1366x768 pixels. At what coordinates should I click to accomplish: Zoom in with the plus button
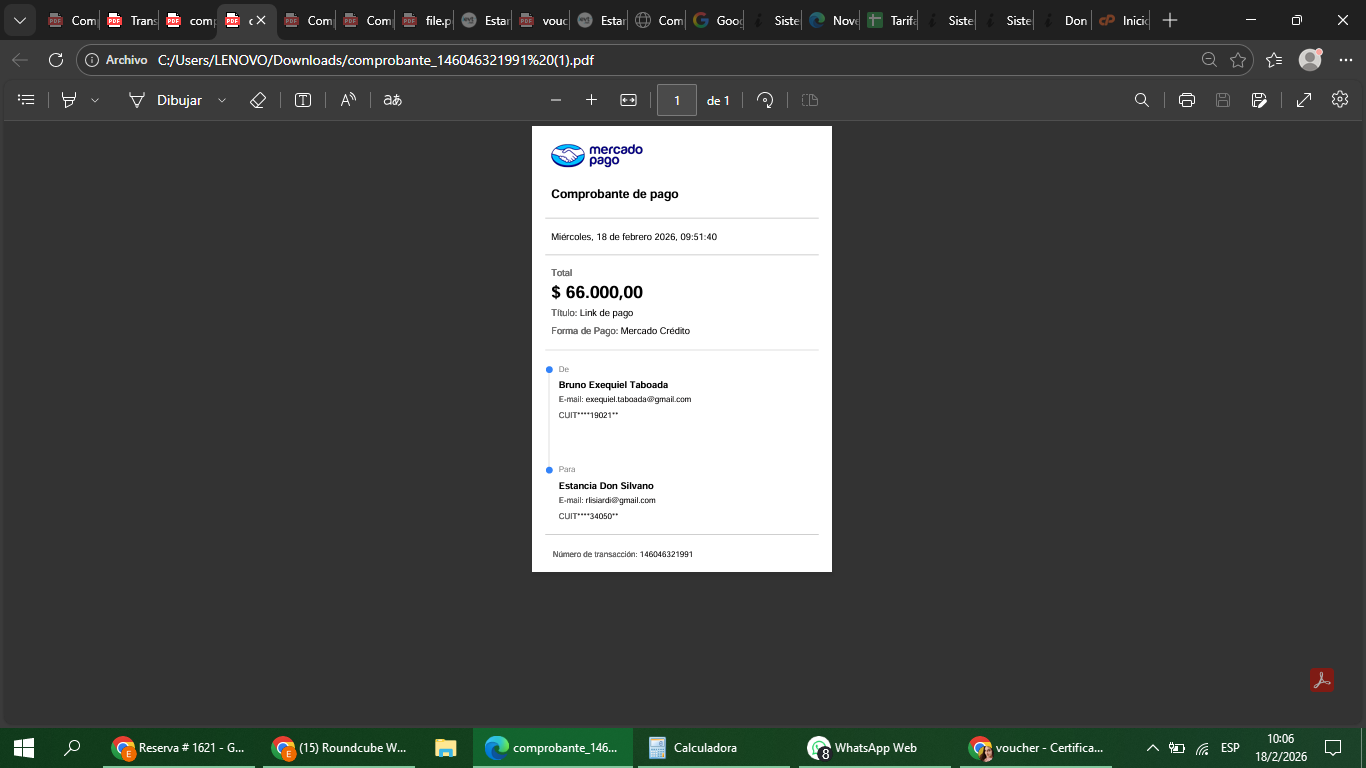pos(591,100)
